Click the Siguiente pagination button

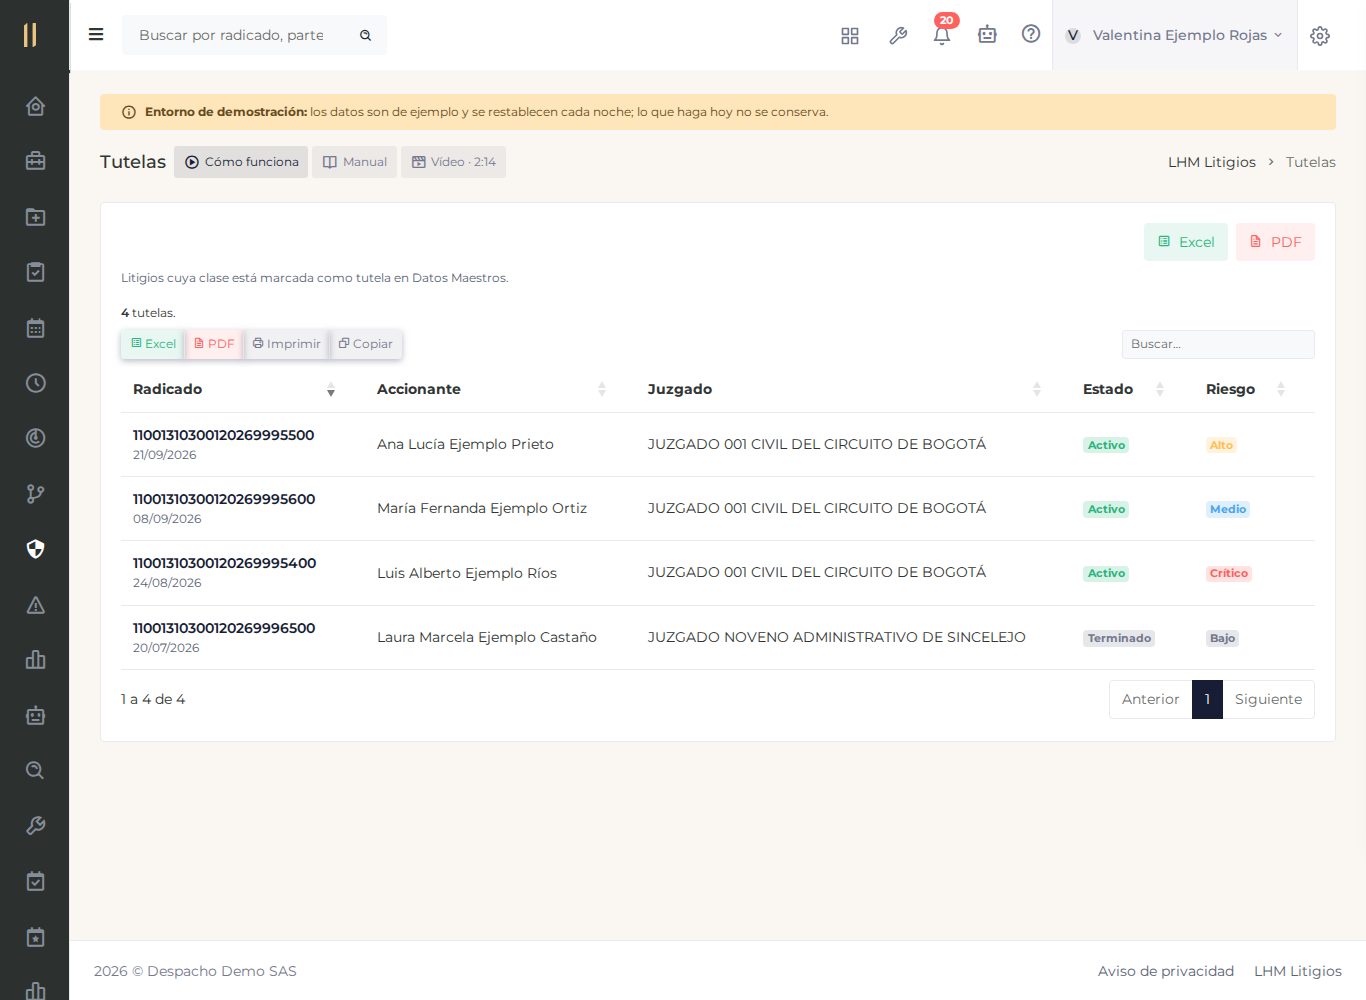(1268, 699)
